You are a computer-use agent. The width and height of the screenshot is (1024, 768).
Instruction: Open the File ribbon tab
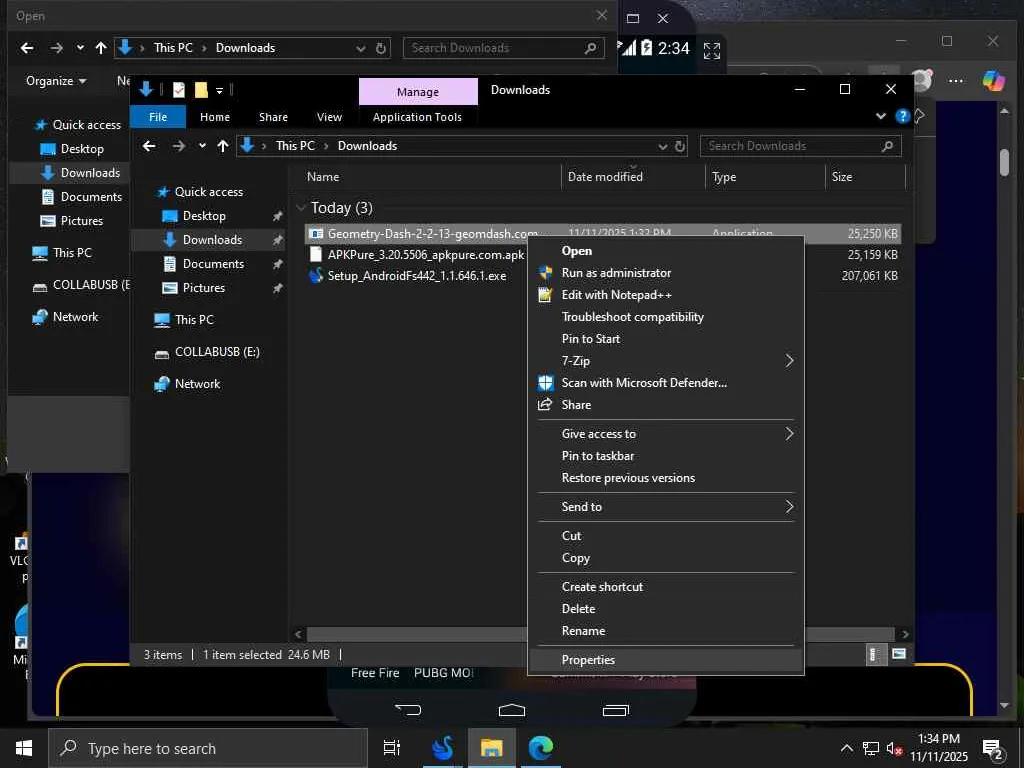coord(158,117)
